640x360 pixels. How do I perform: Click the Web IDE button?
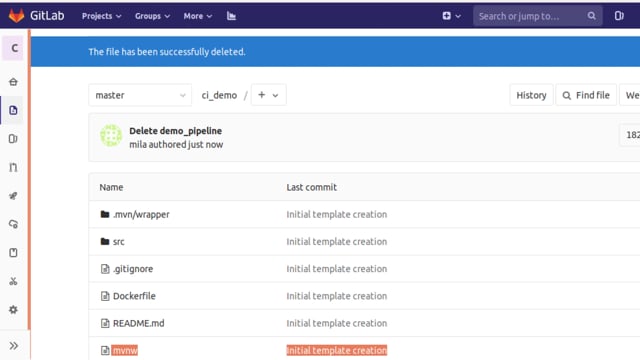[x=630, y=95]
